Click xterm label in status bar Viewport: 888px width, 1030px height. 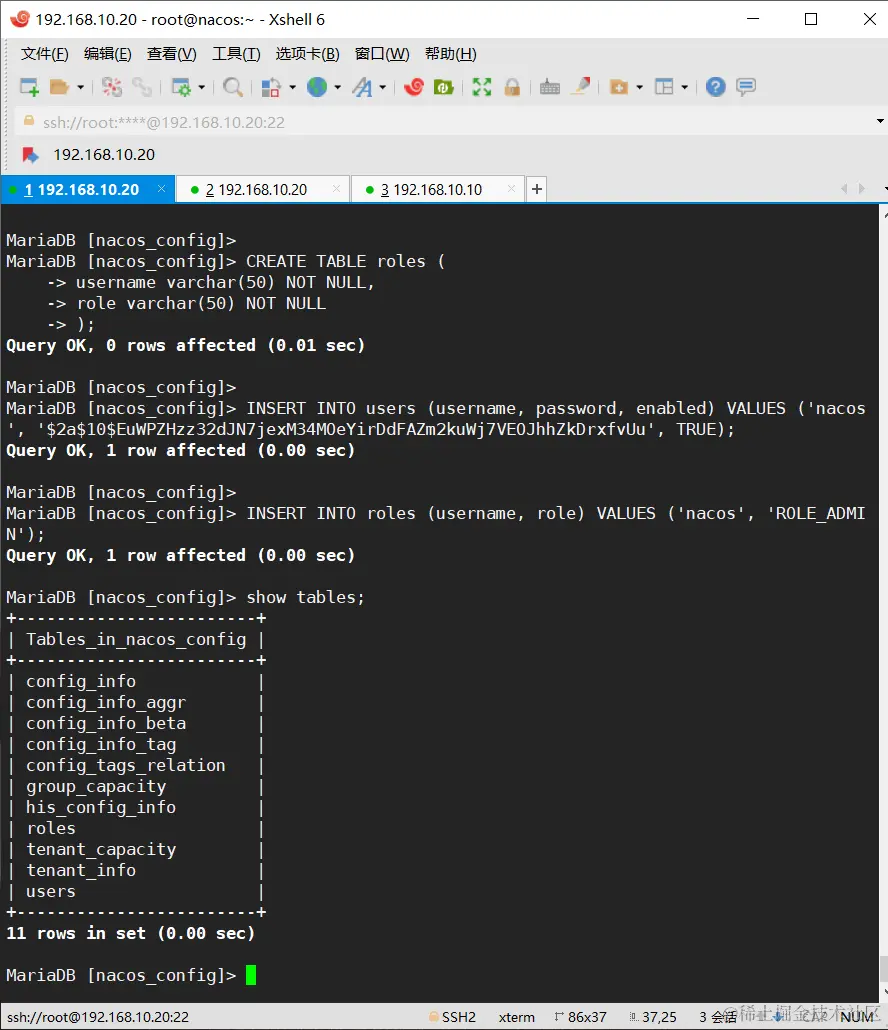click(516, 1018)
